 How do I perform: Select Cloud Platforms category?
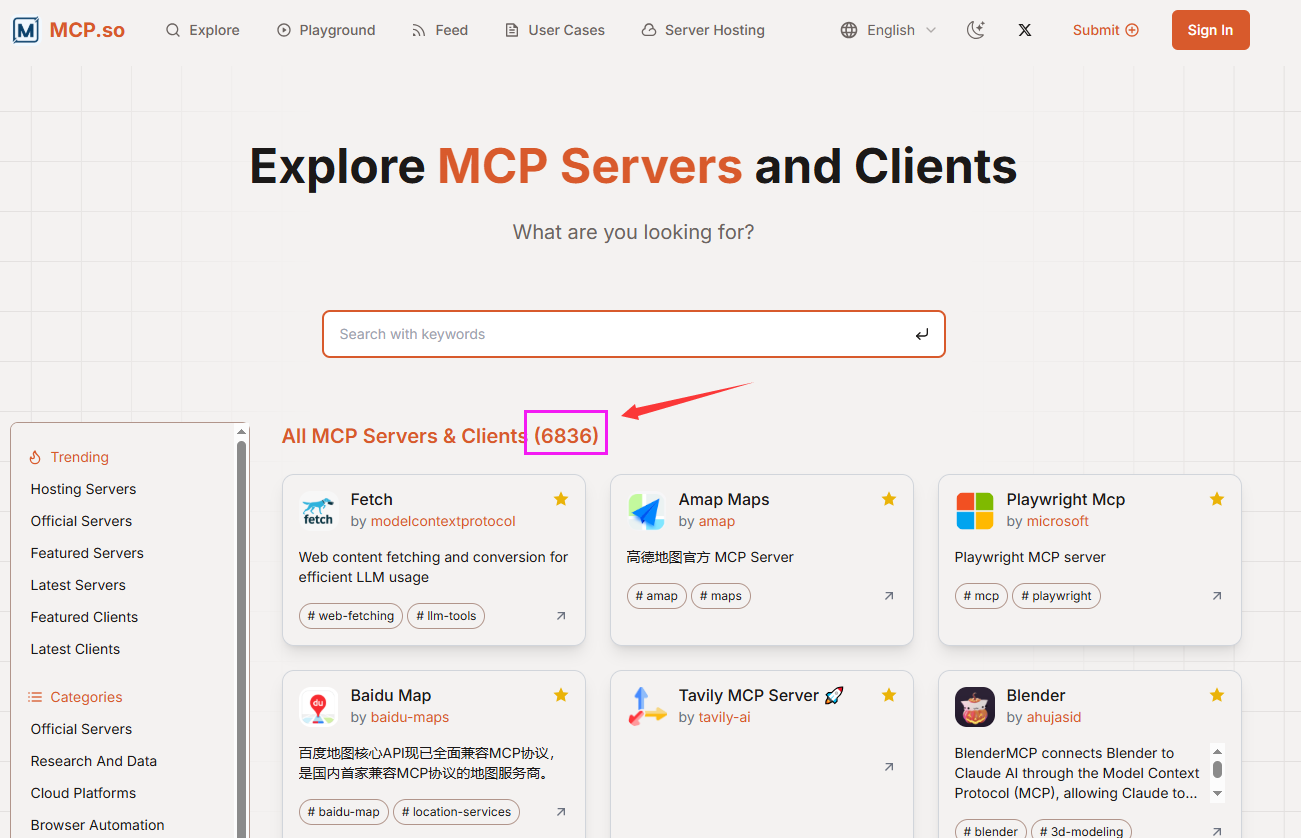pyautogui.click(x=83, y=793)
